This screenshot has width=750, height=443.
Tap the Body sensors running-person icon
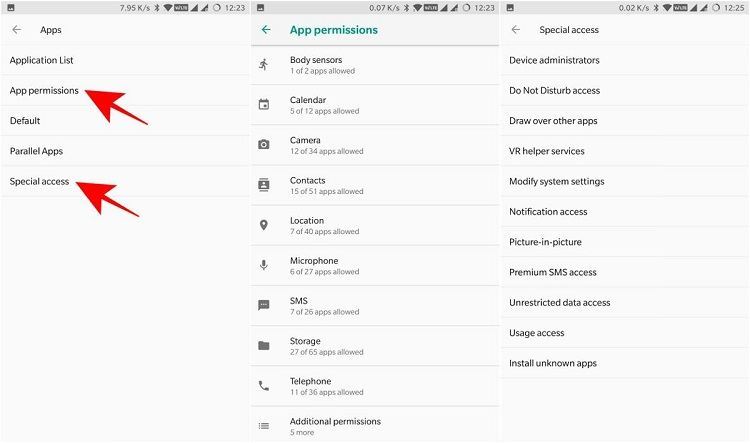point(264,65)
